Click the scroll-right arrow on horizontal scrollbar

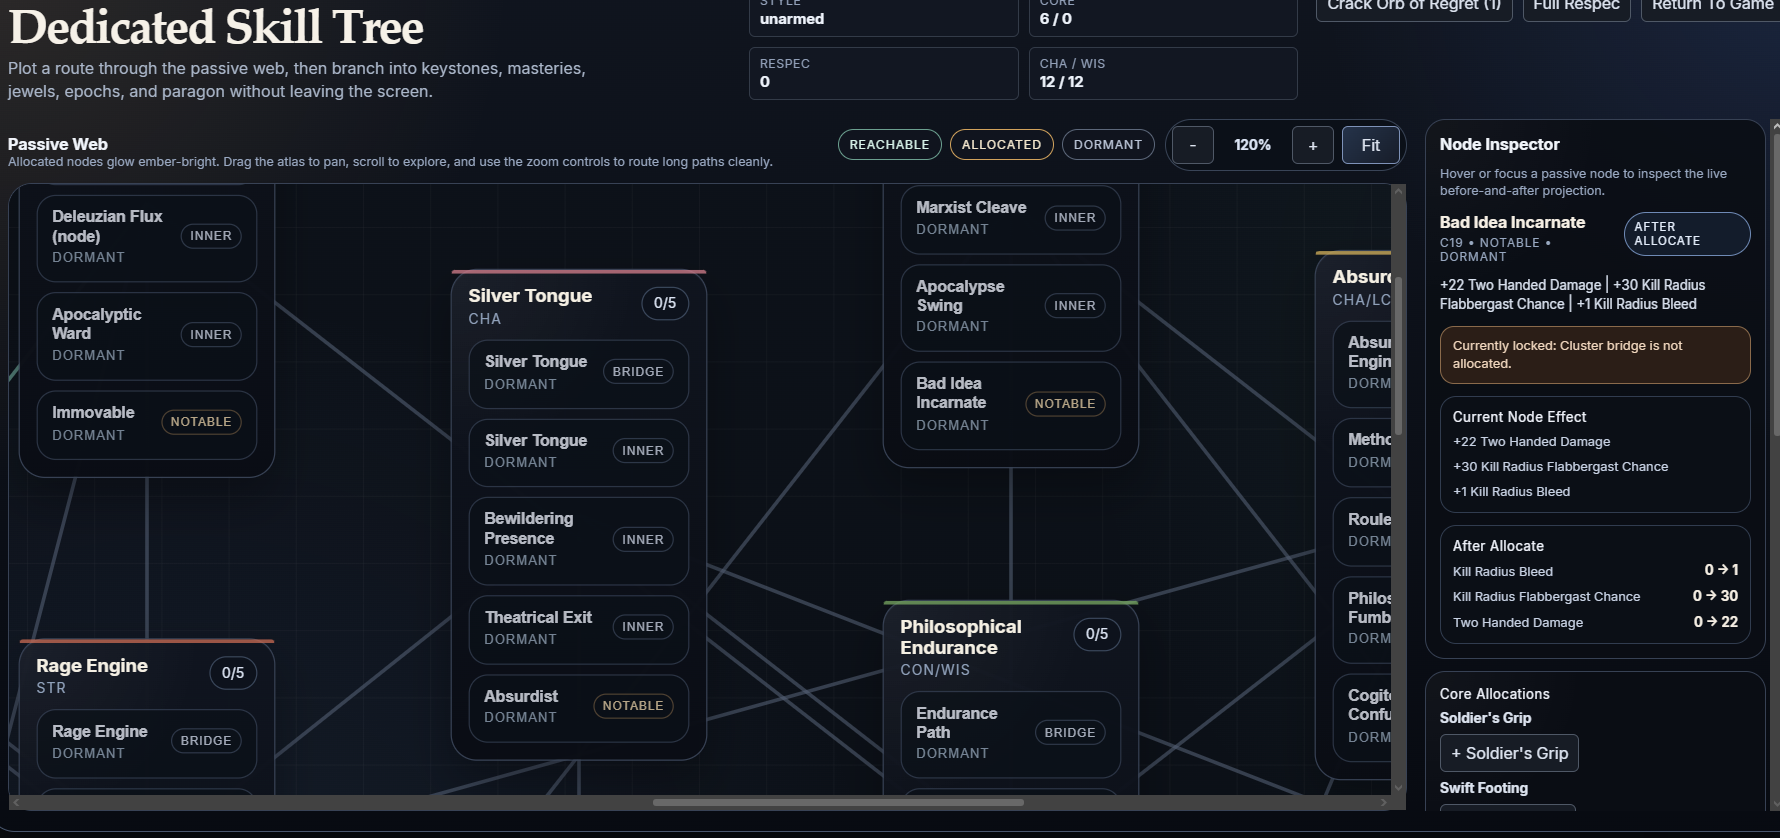[1384, 802]
